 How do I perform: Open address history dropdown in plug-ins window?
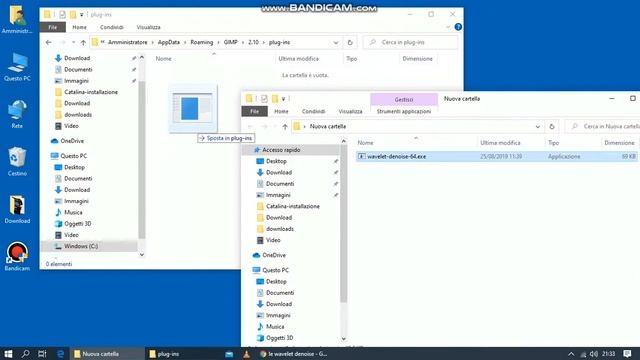(336, 42)
